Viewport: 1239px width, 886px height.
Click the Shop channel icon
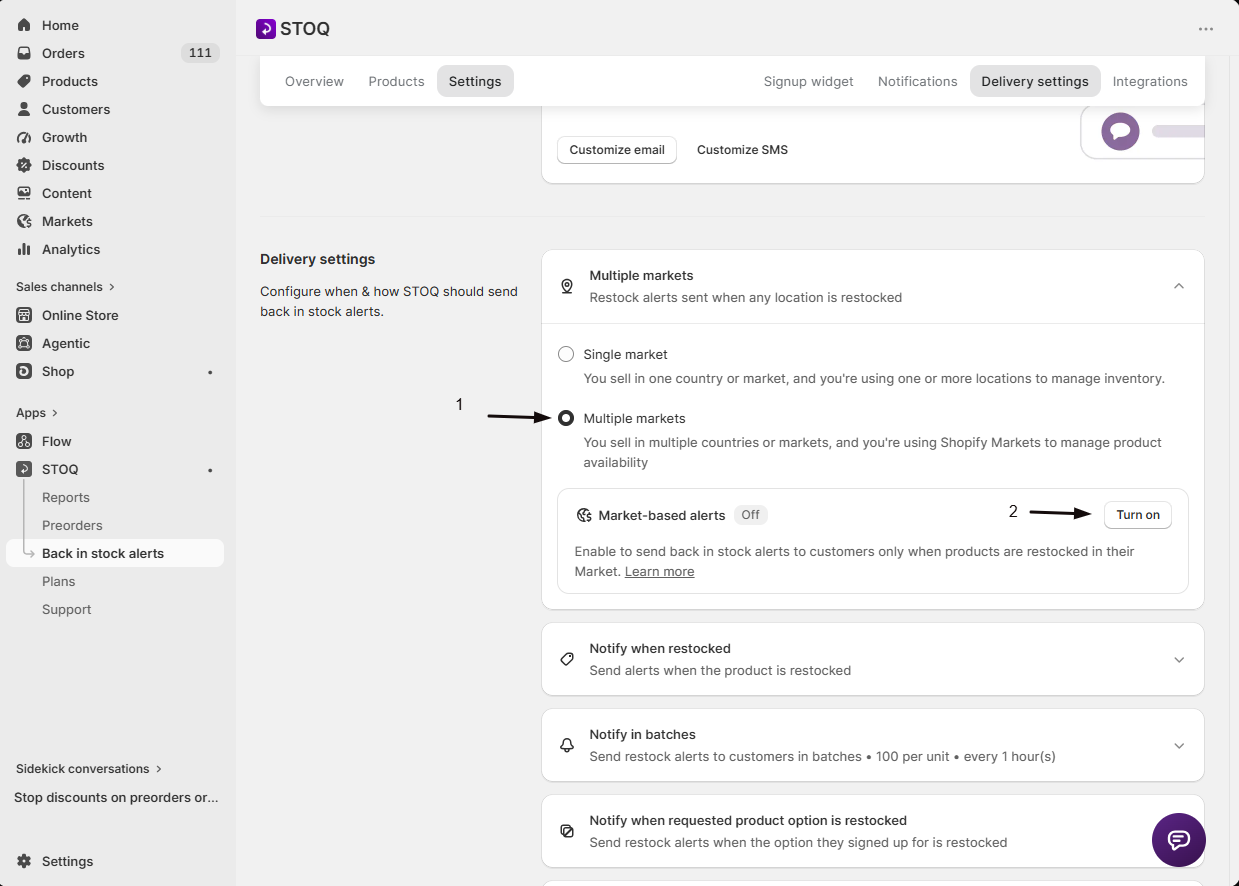[x=24, y=371]
